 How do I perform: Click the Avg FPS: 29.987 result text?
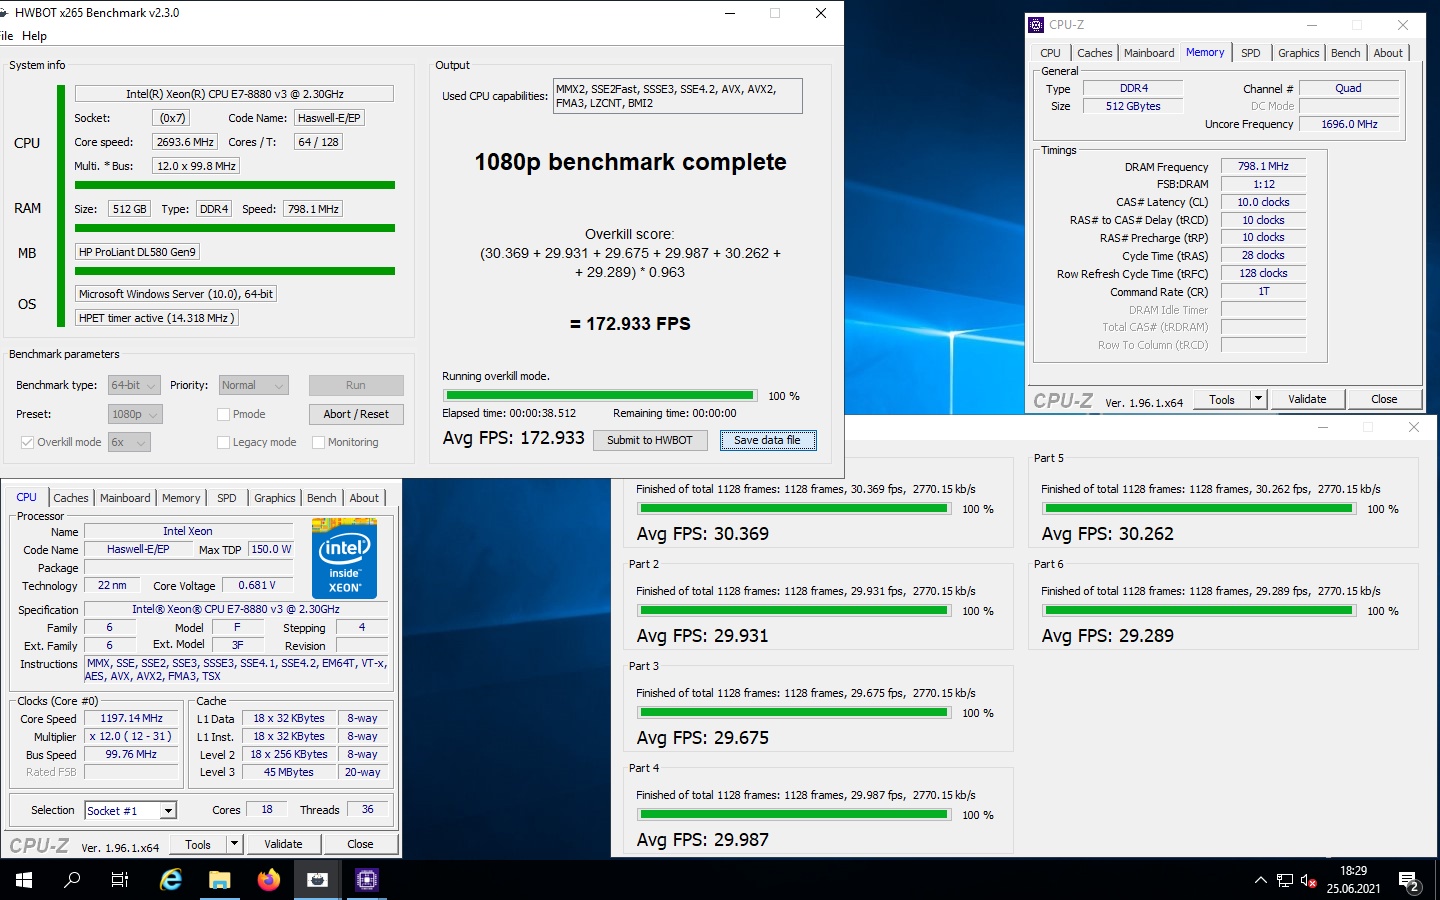[x=703, y=840]
